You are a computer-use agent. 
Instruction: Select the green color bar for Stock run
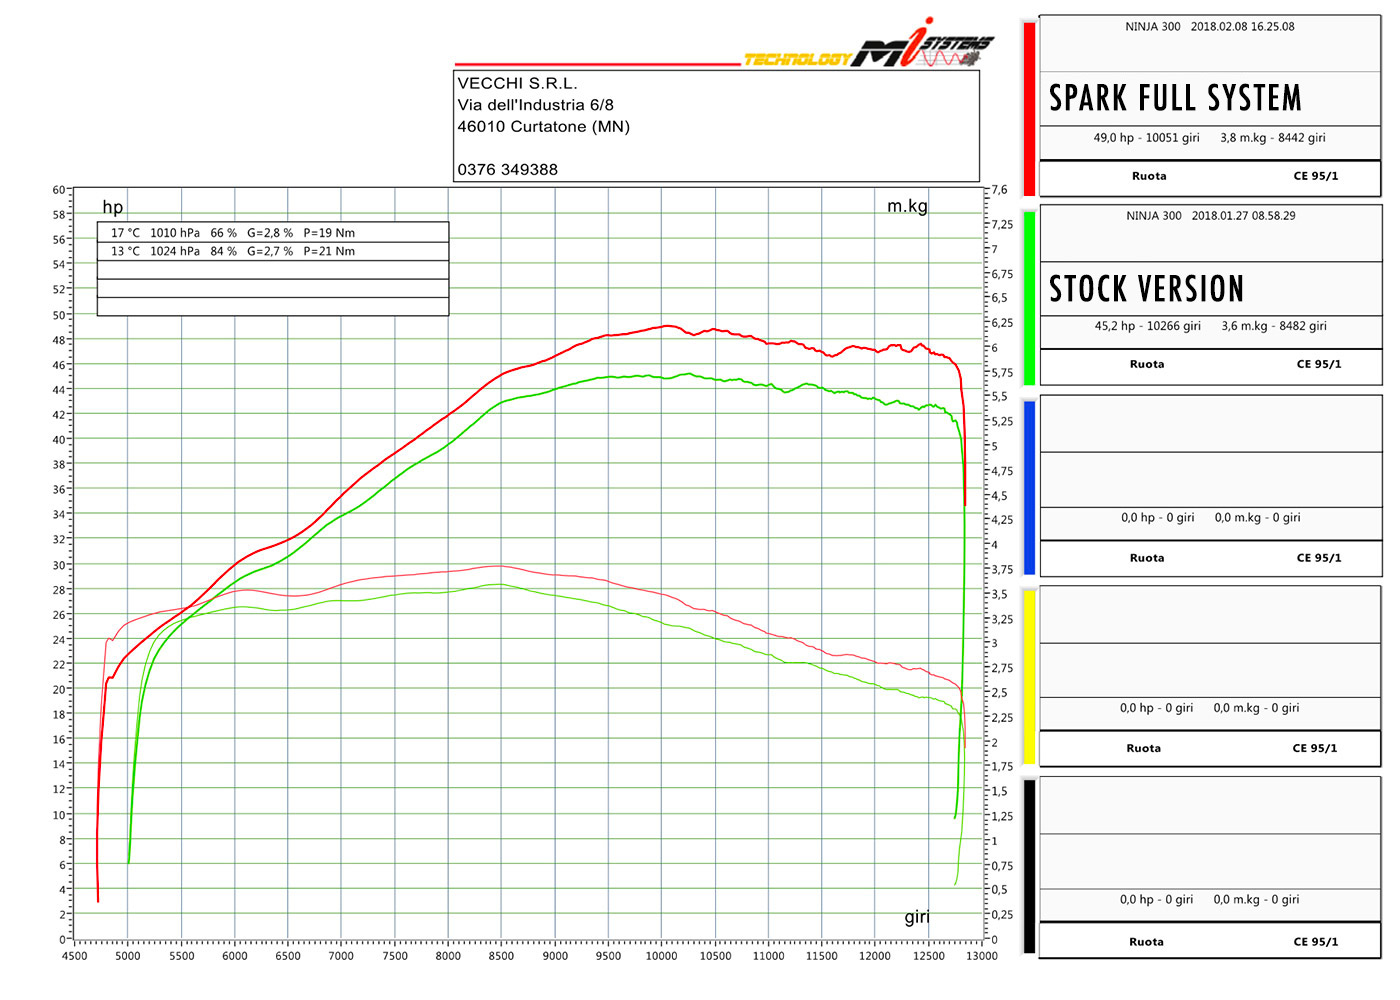[x=1029, y=298]
